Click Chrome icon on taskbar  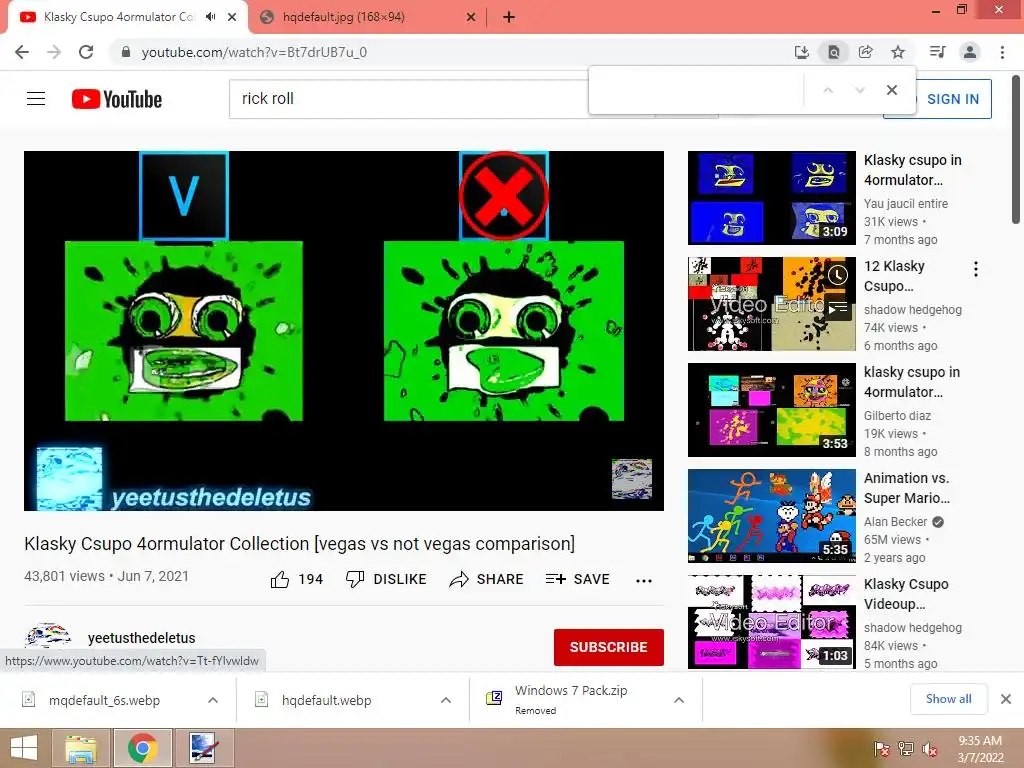[142, 748]
